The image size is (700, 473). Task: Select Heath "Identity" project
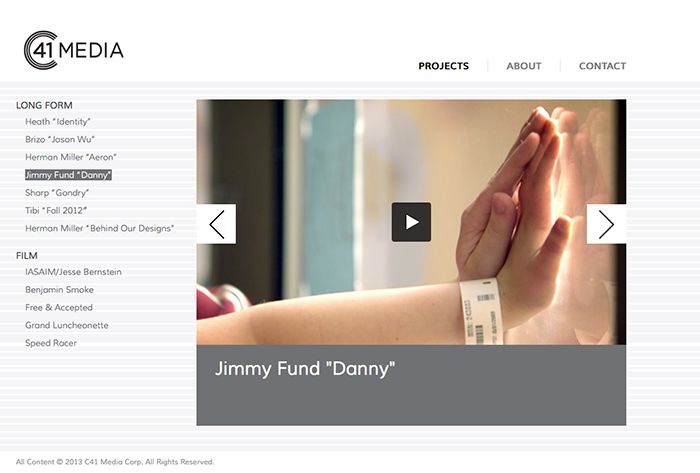[x=58, y=122]
